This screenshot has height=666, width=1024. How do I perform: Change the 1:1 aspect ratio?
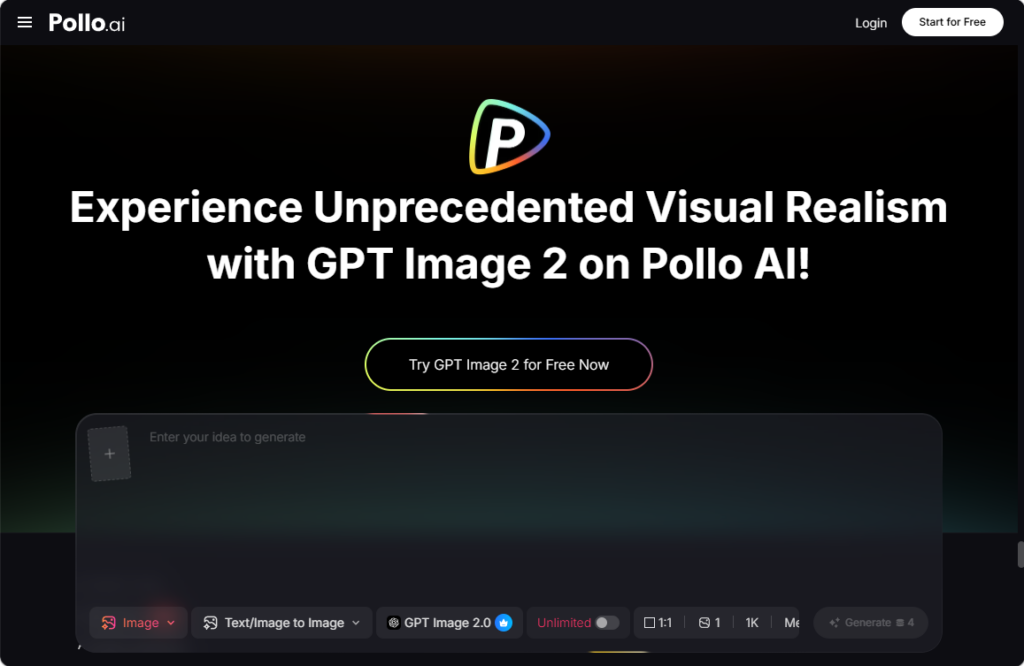tap(658, 623)
